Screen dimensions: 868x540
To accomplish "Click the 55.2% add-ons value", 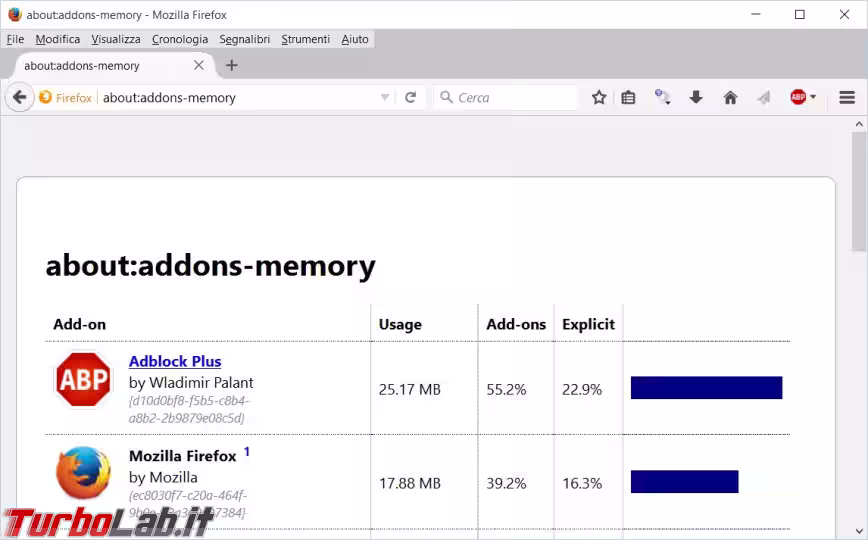I will pyautogui.click(x=506, y=389).
